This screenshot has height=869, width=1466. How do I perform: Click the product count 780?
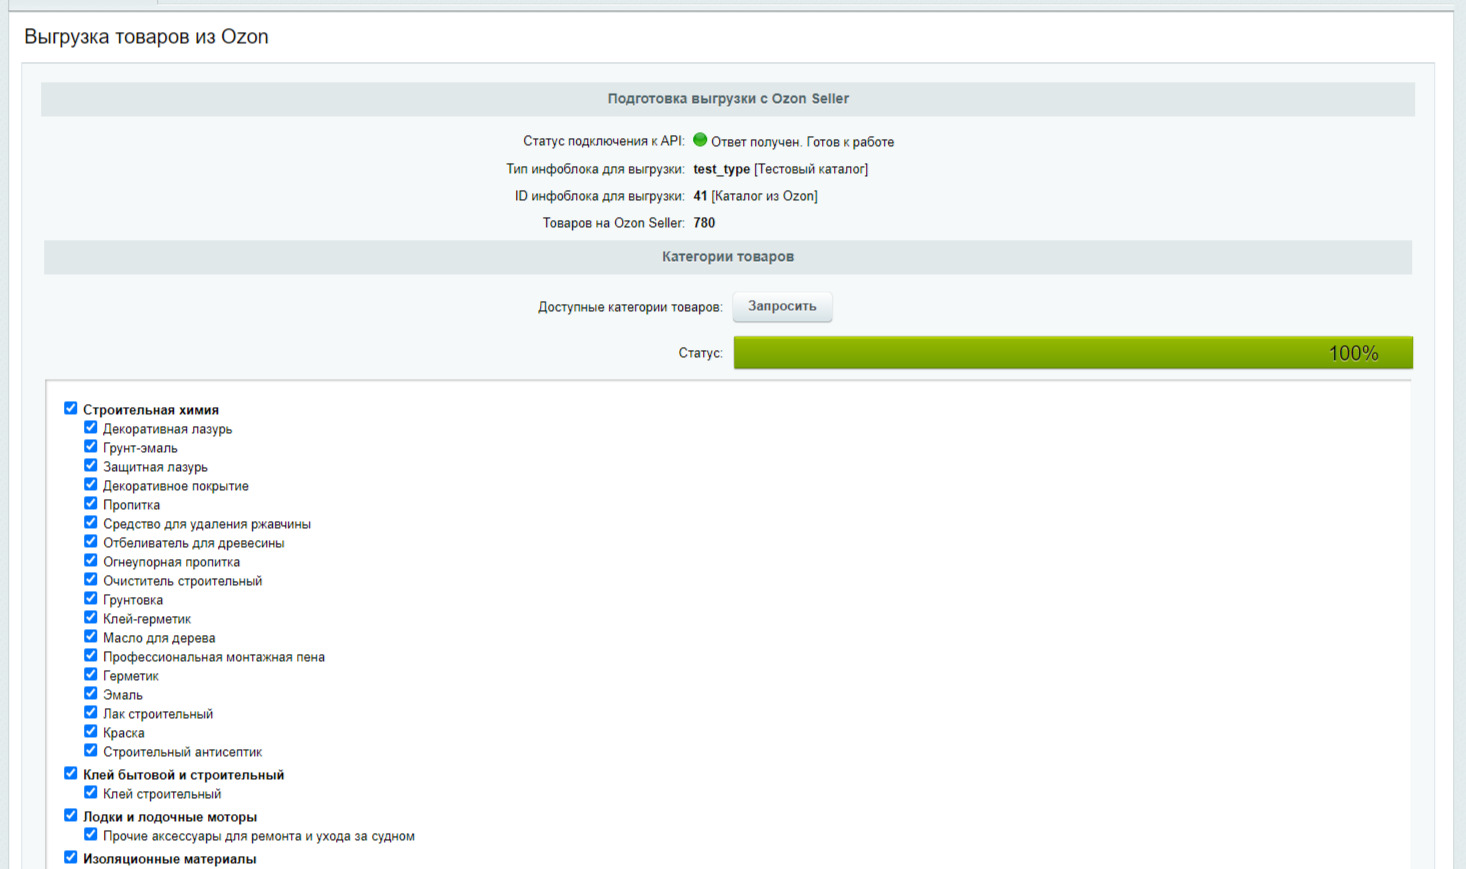click(x=704, y=223)
